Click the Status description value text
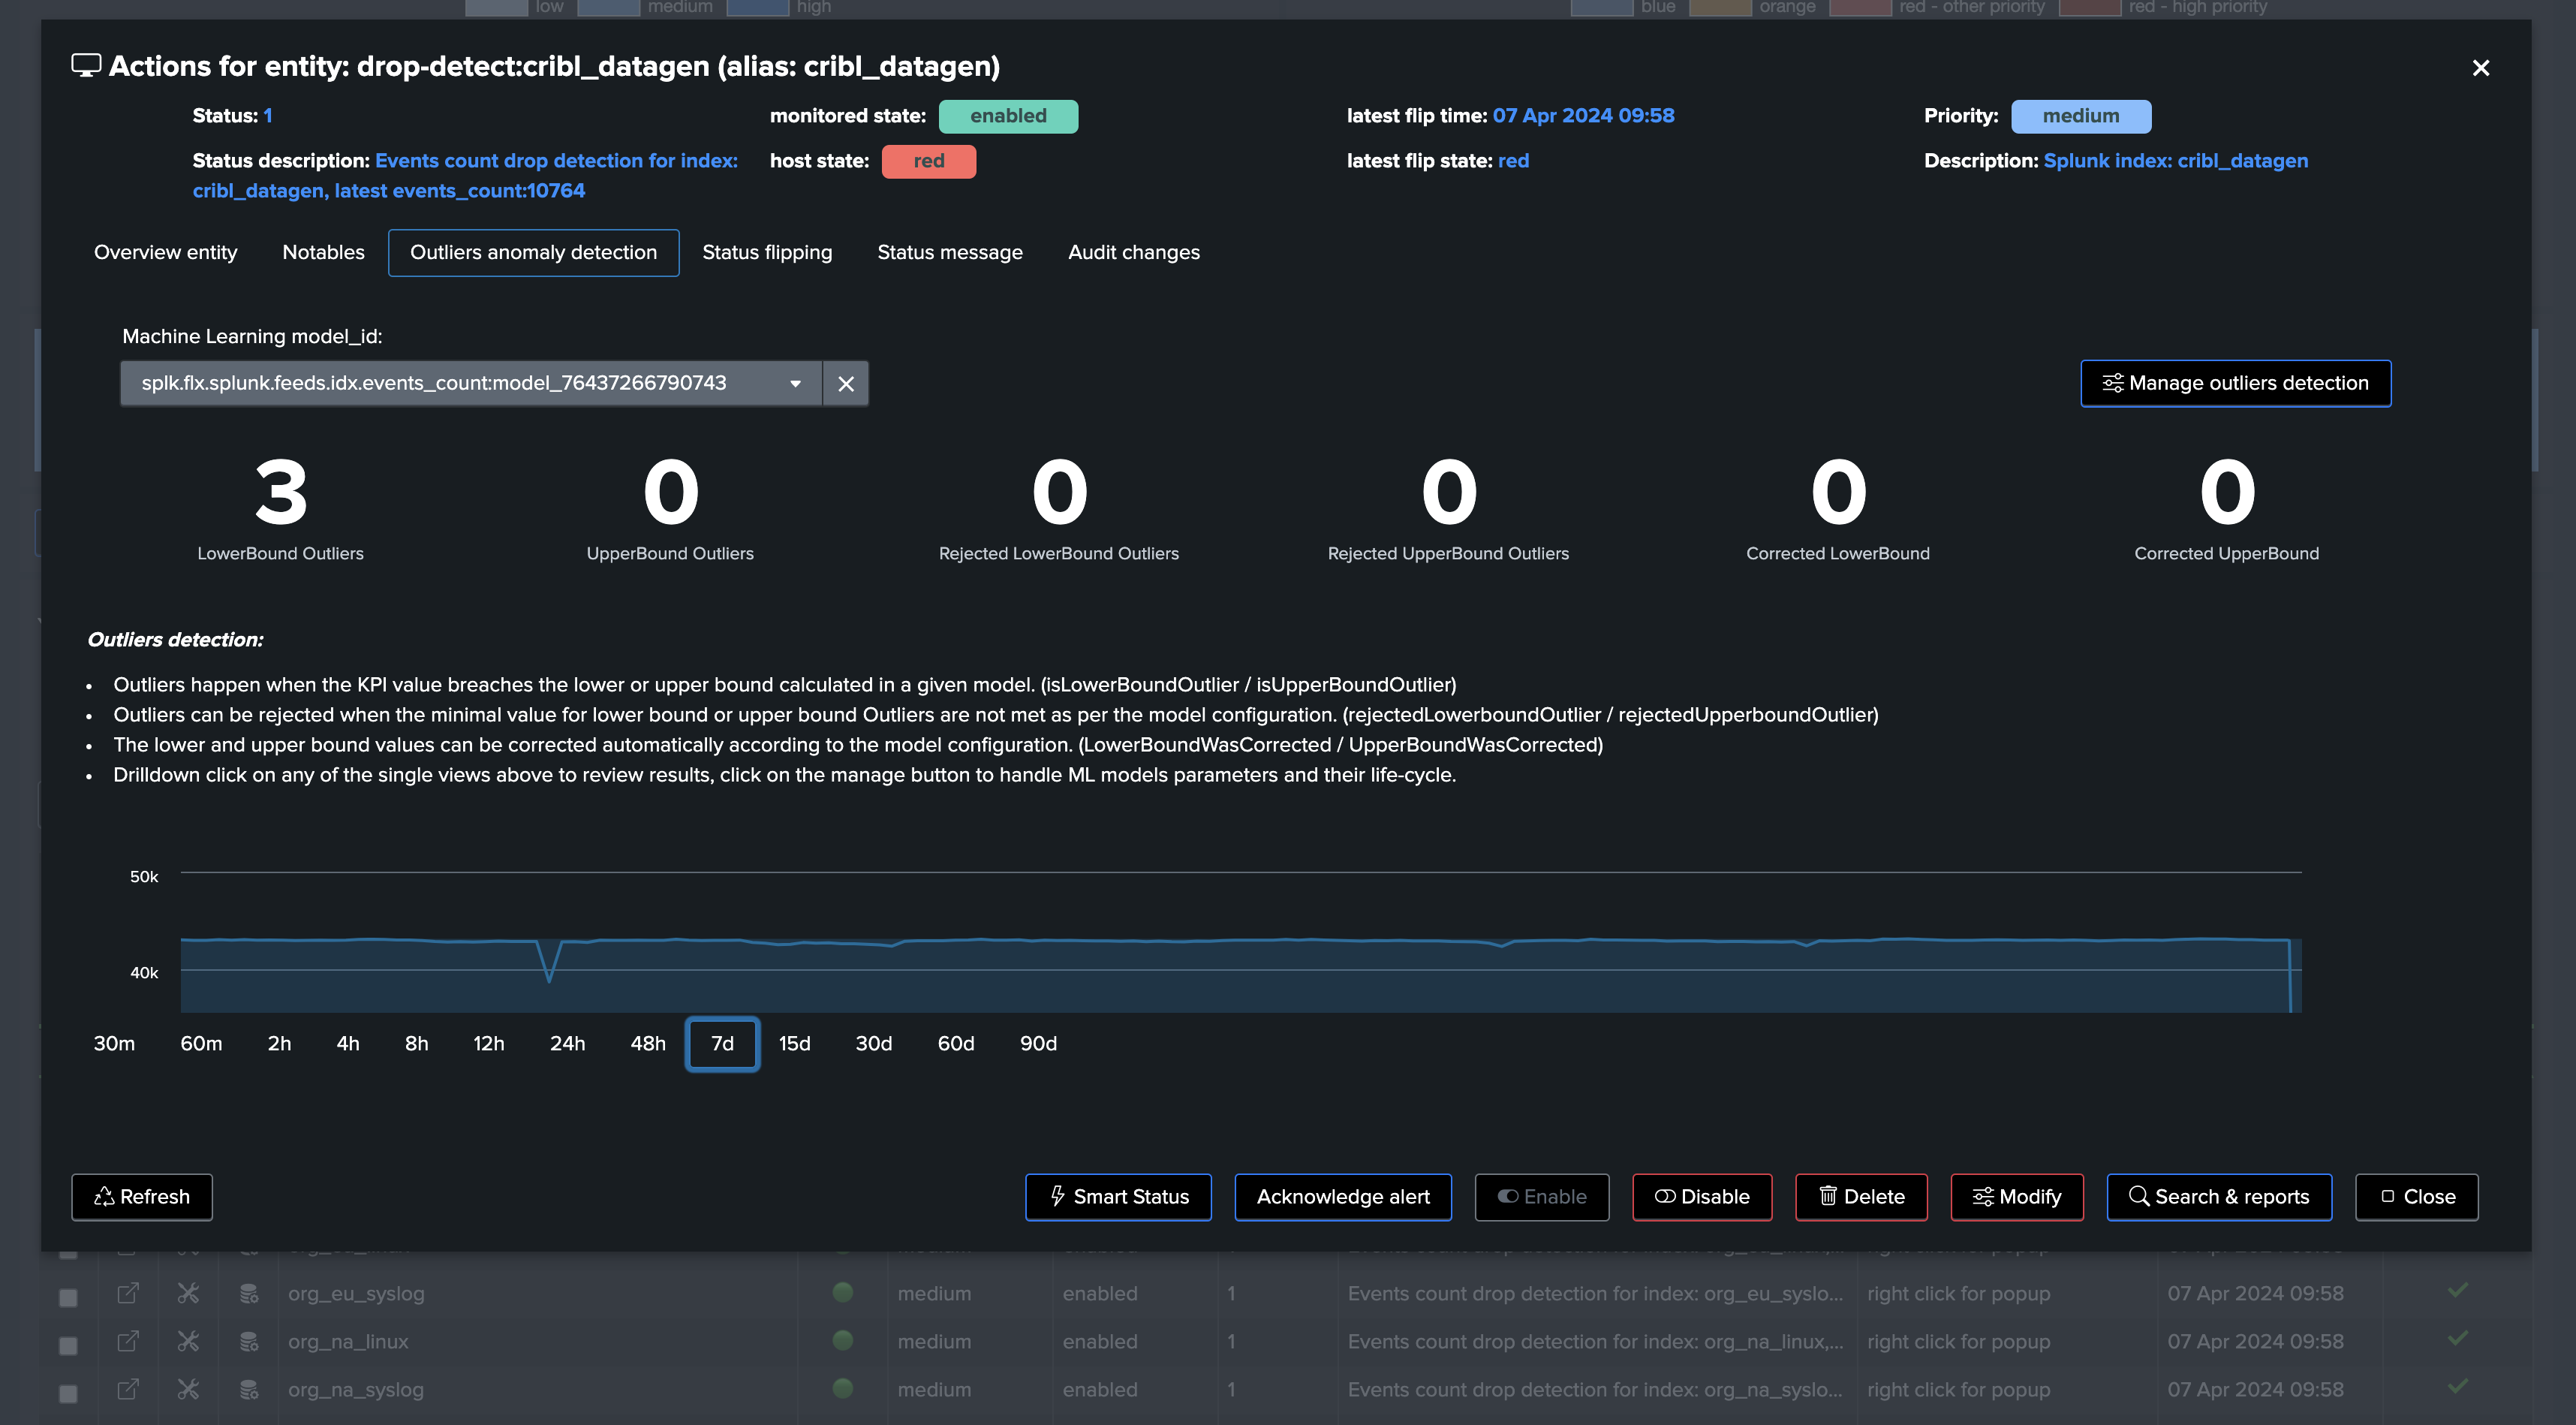The image size is (2576, 1425). click(465, 176)
